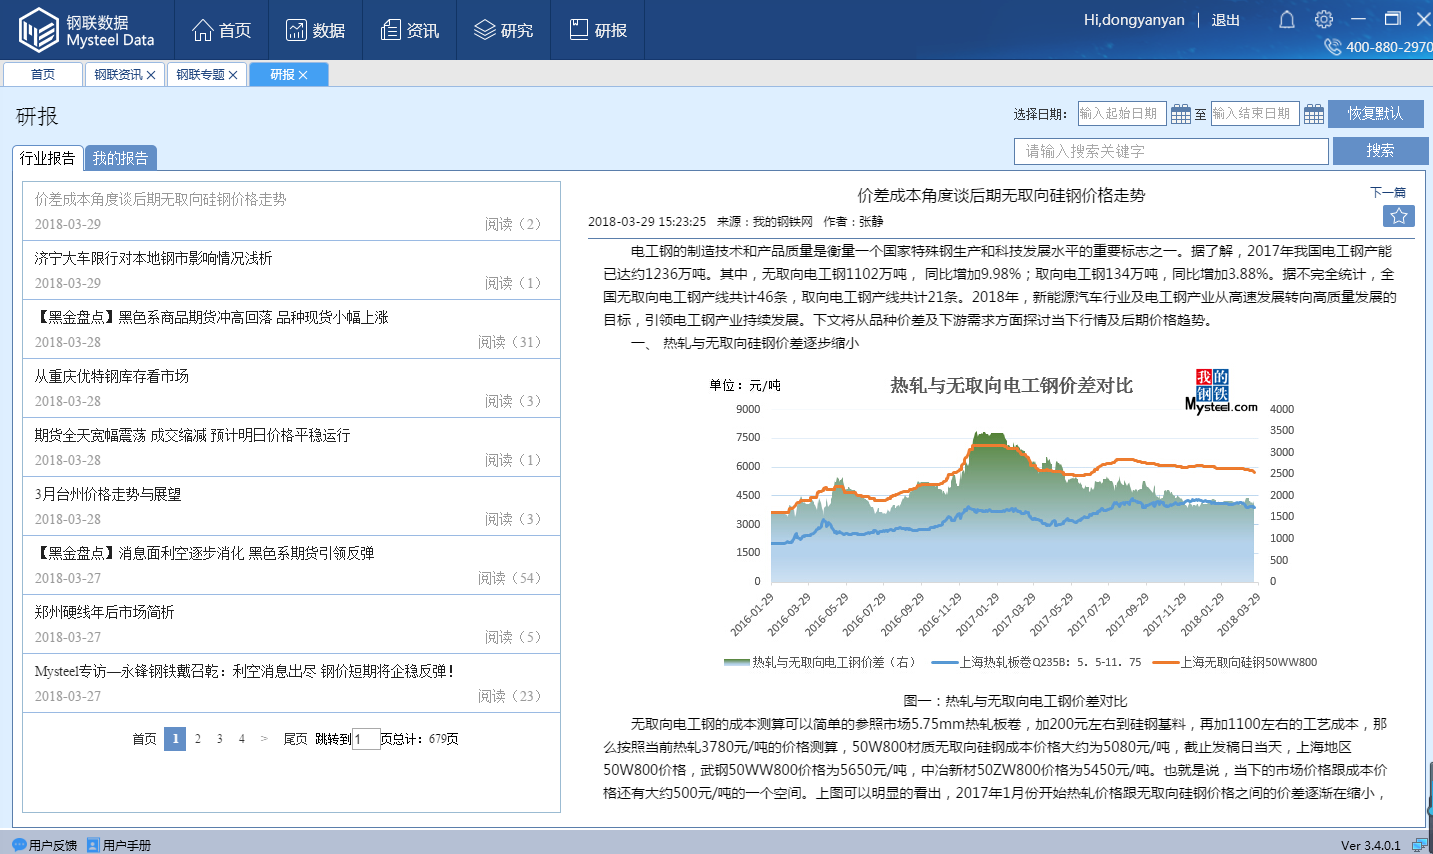Go to page 1 in pagination
This screenshot has height=854, width=1433.
pos(175,739)
